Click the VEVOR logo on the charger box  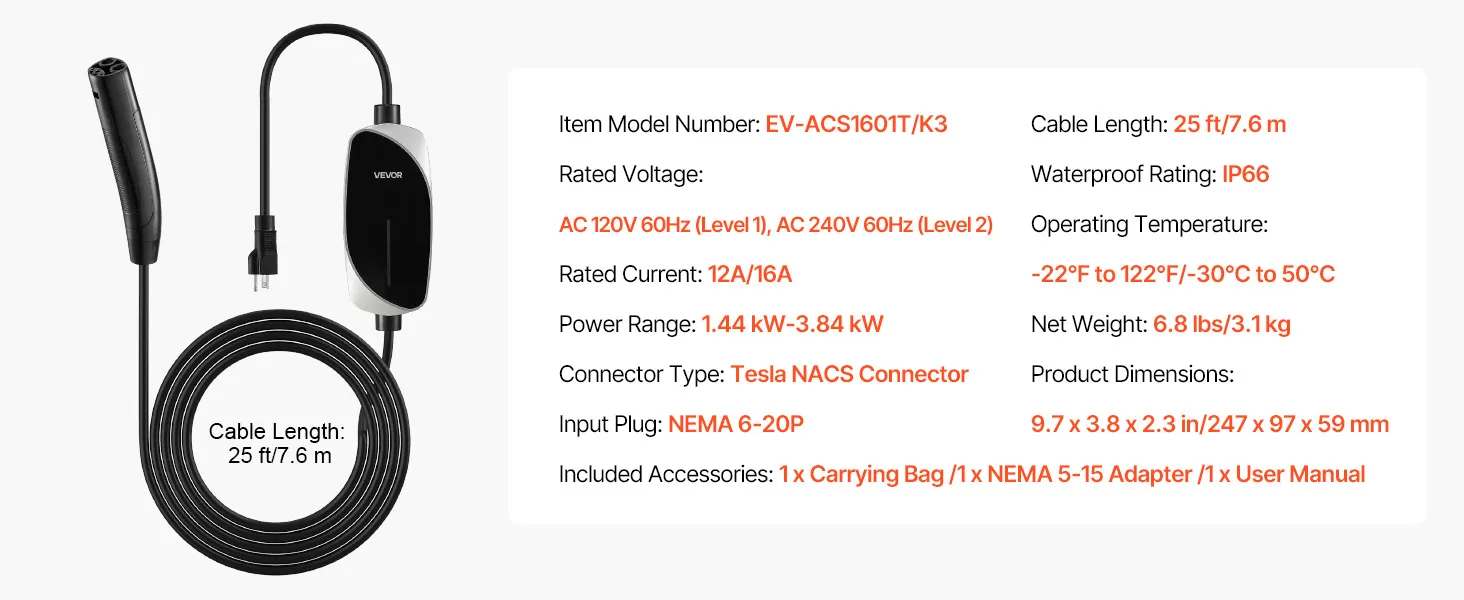tap(387, 174)
